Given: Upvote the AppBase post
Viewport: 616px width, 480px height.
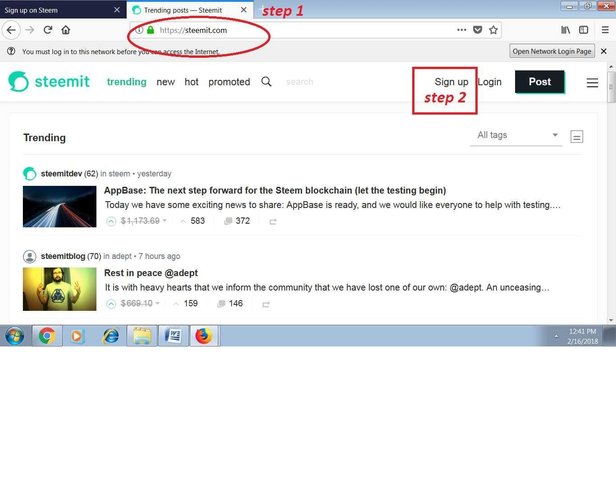Looking at the screenshot, I should 111,221.
